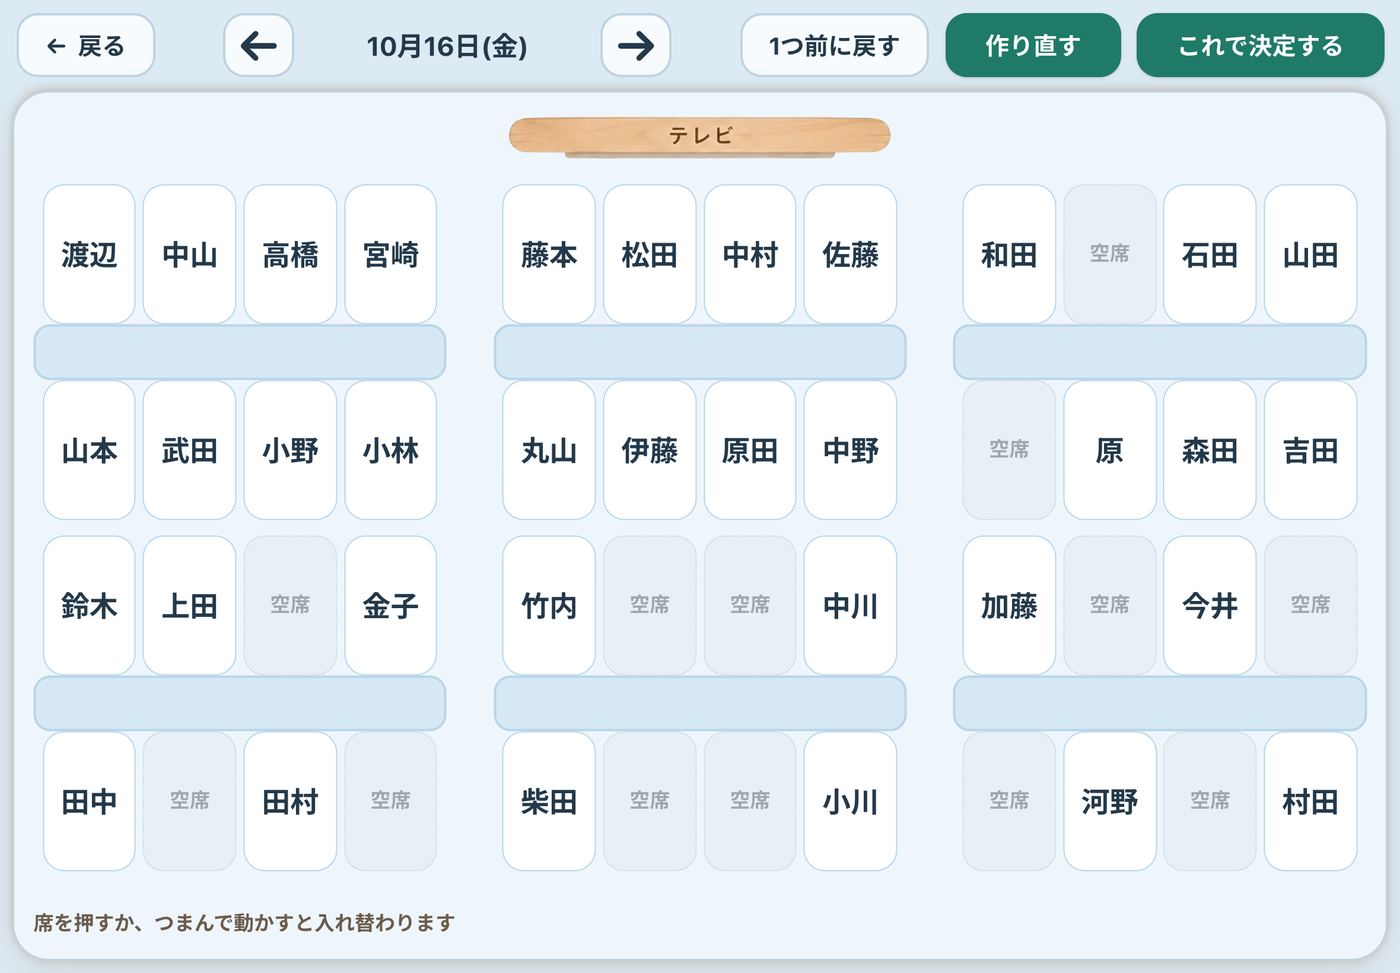This screenshot has height=973, width=1400.
Task: Select the 和田 seat
Action: click(x=1009, y=254)
